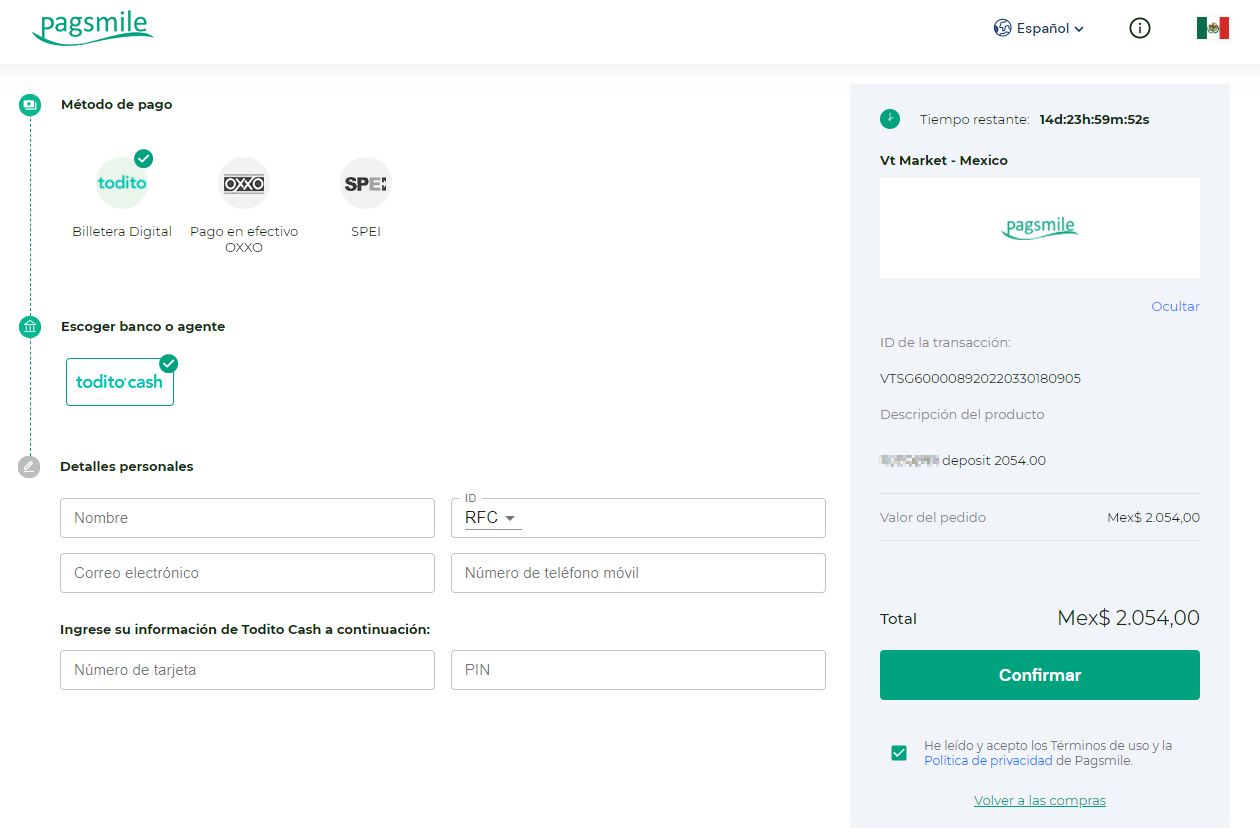This screenshot has width=1260, height=839.
Task: Choose OXXO cash payment icon
Action: 244,183
